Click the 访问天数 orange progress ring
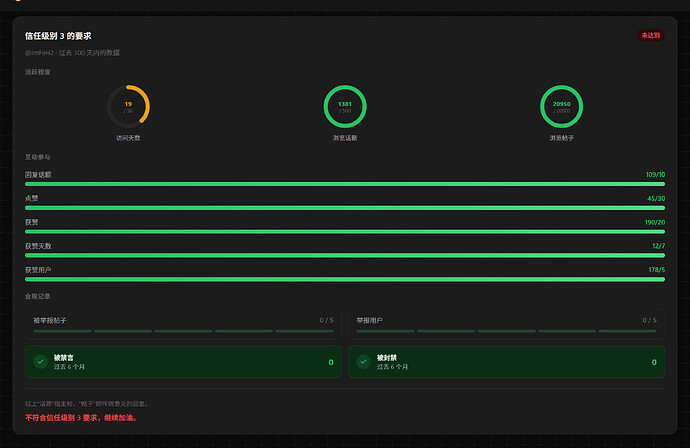Viewport: 690px width, 448px height. [128, 106]
